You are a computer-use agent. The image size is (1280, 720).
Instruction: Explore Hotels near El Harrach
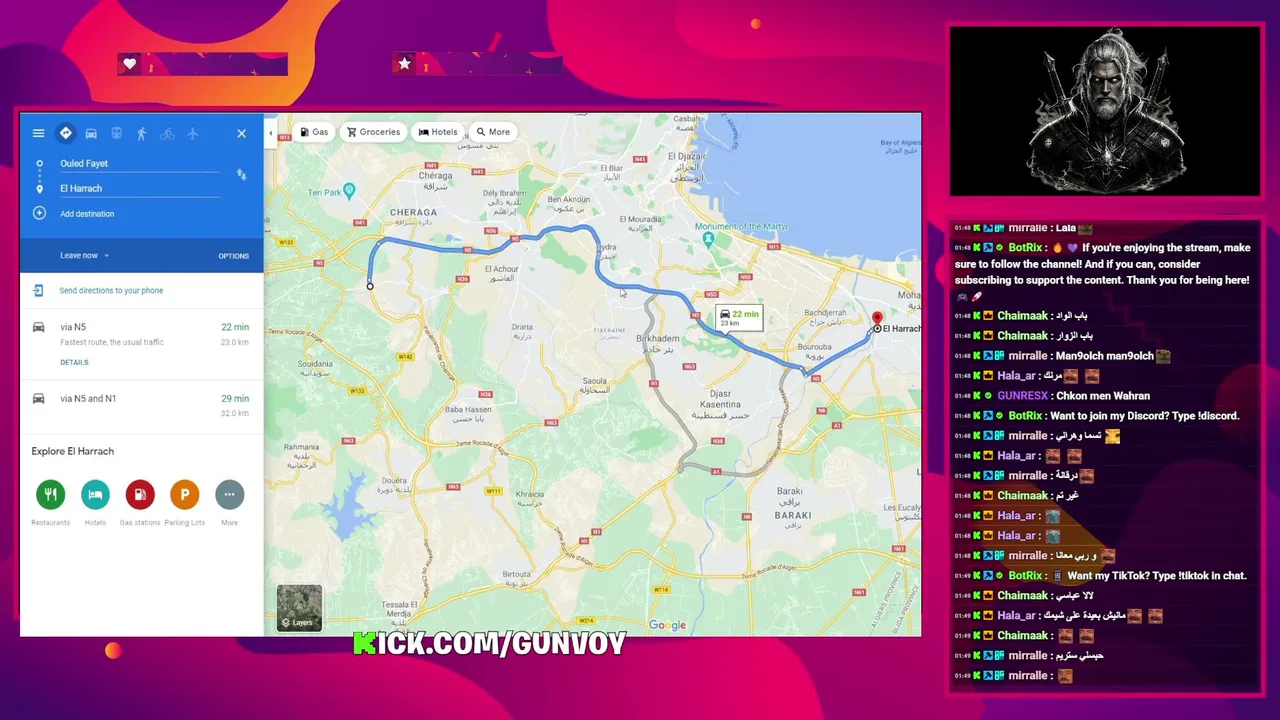pyautogui.click(x=95, y=494)
